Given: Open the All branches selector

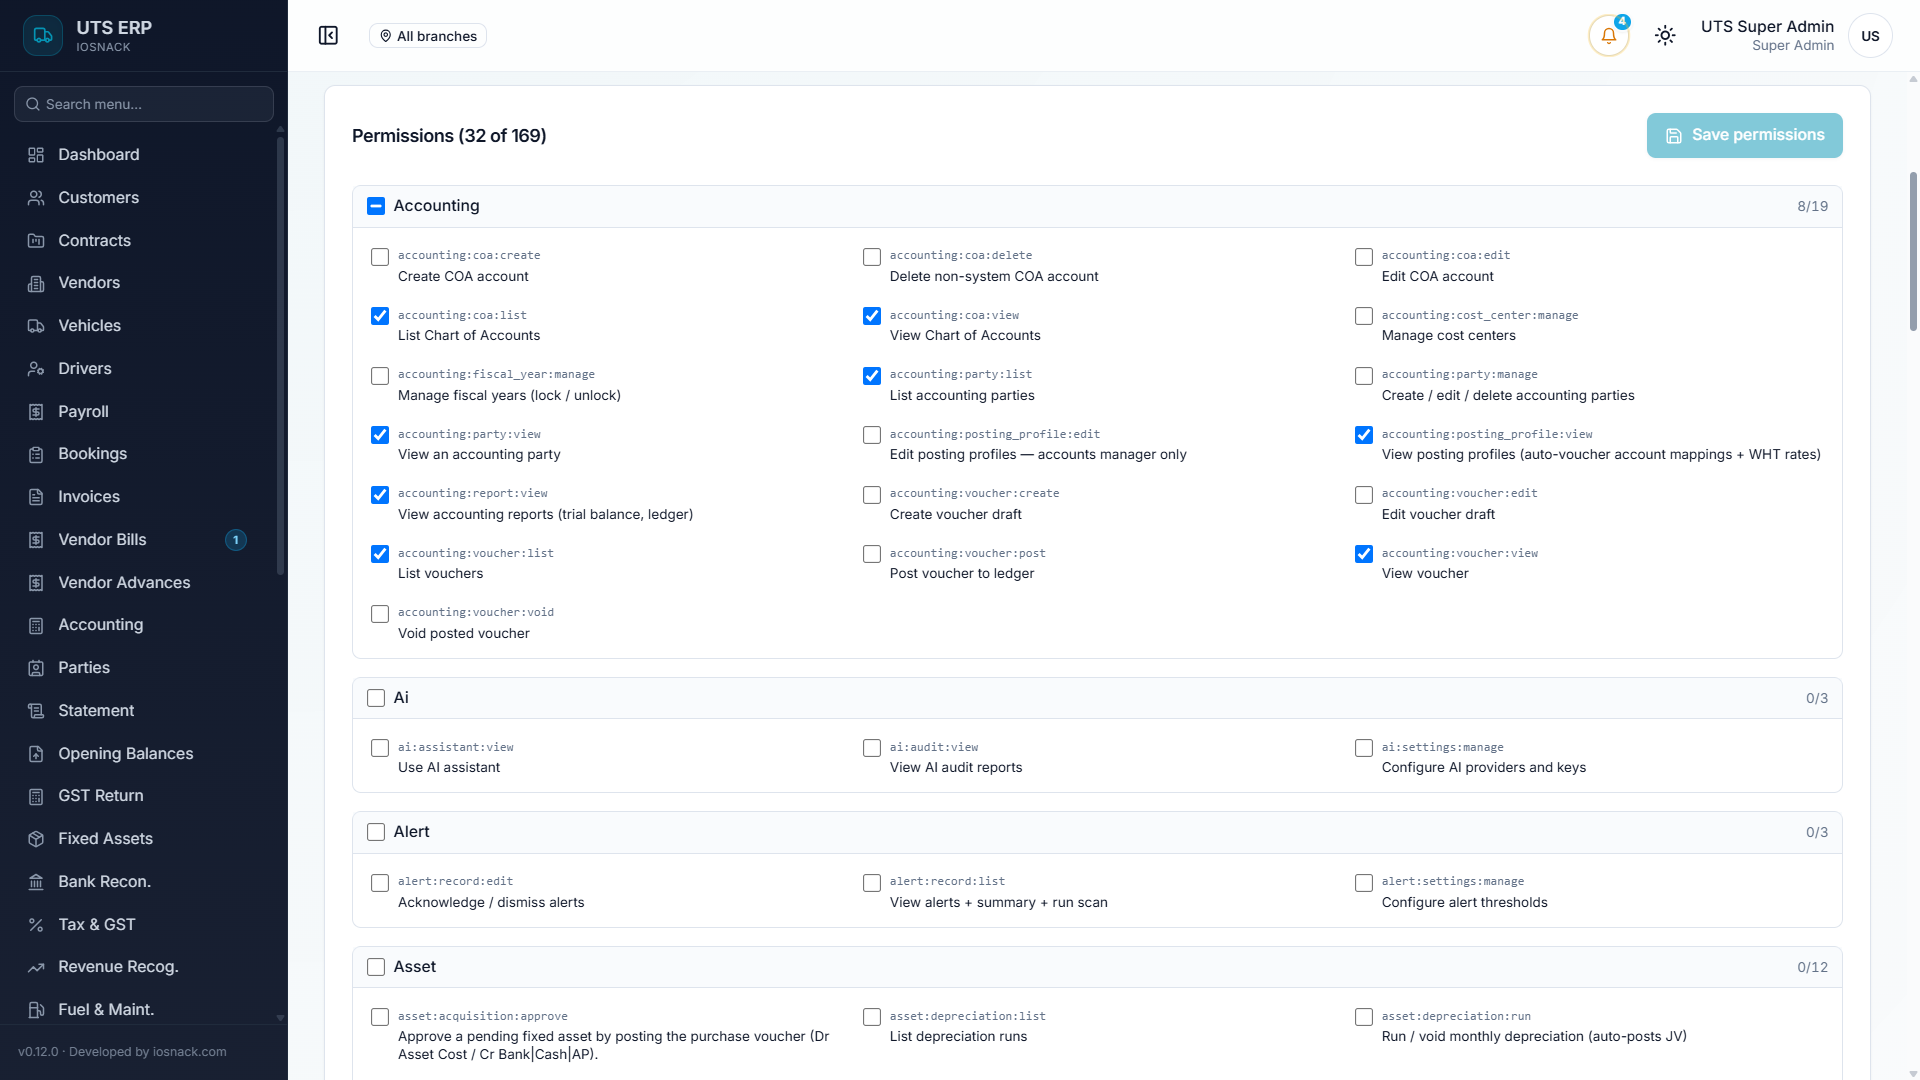Looking at the screenshot, I should pyautogui.click(x=428, y=36).
